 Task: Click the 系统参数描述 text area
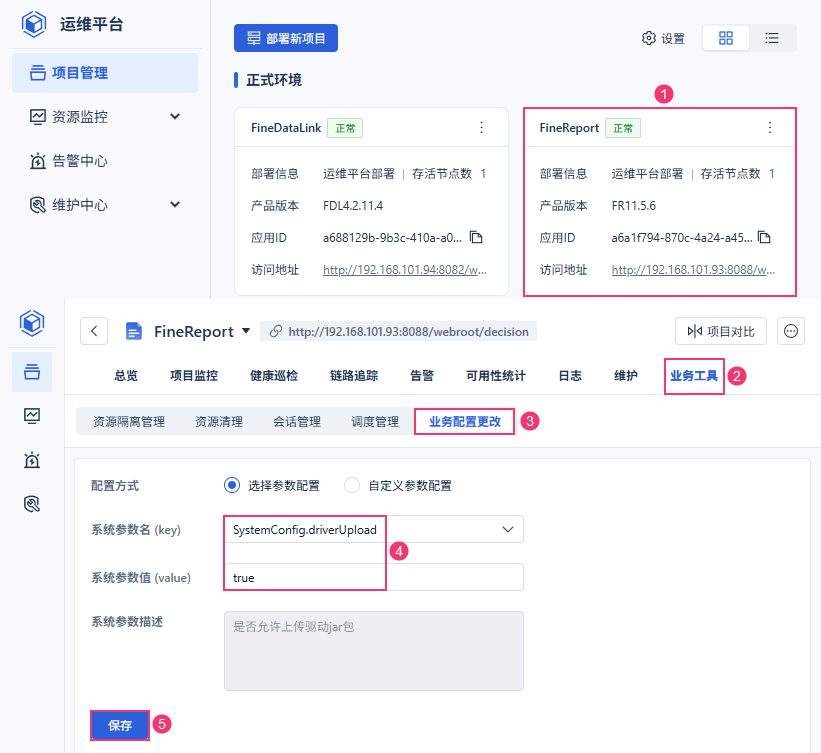tap(374, 651)
